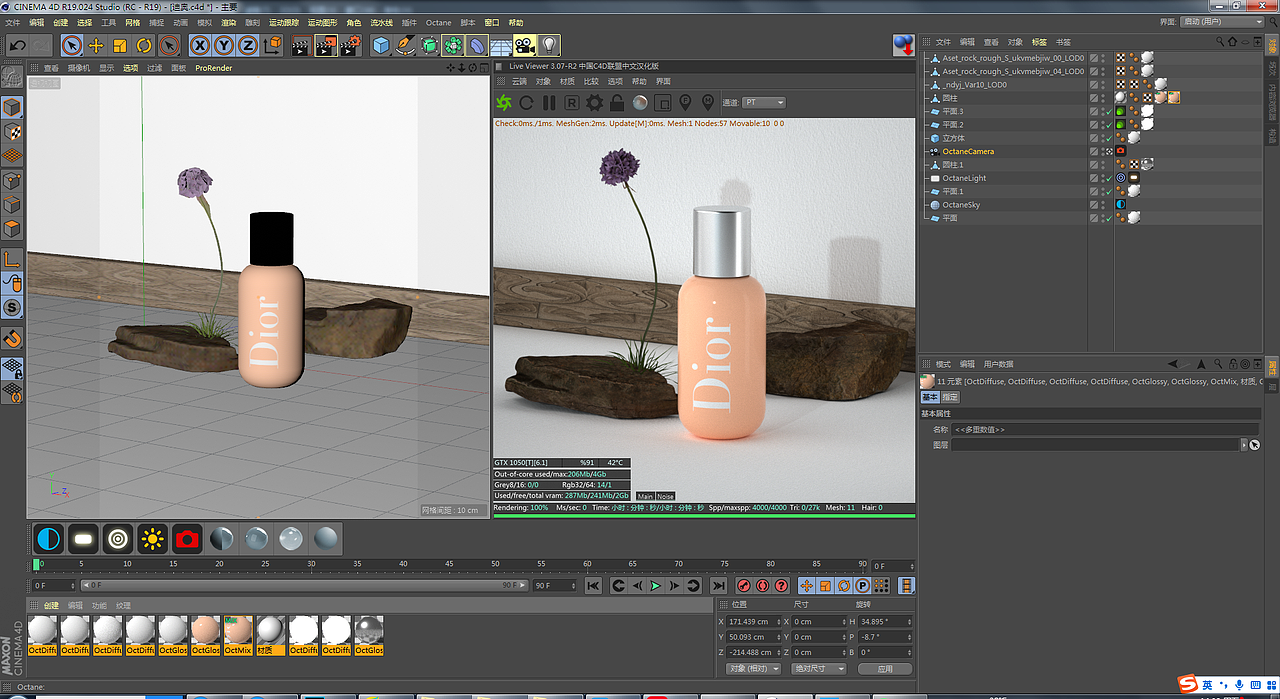Click Render View clapperboard icon
The image size is (1280, 699).
(x=301, y=45)
